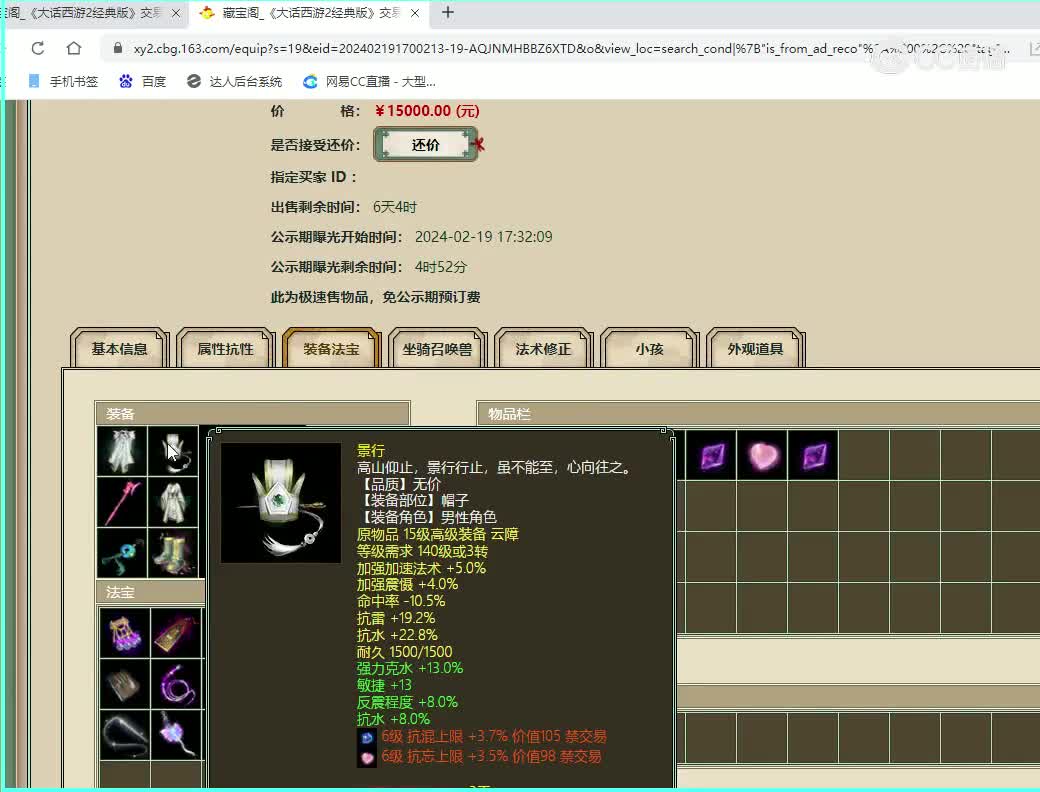Screen dimensions: 1040x792
Task: Click the 还价 bargain button
Action: point(425,145)
